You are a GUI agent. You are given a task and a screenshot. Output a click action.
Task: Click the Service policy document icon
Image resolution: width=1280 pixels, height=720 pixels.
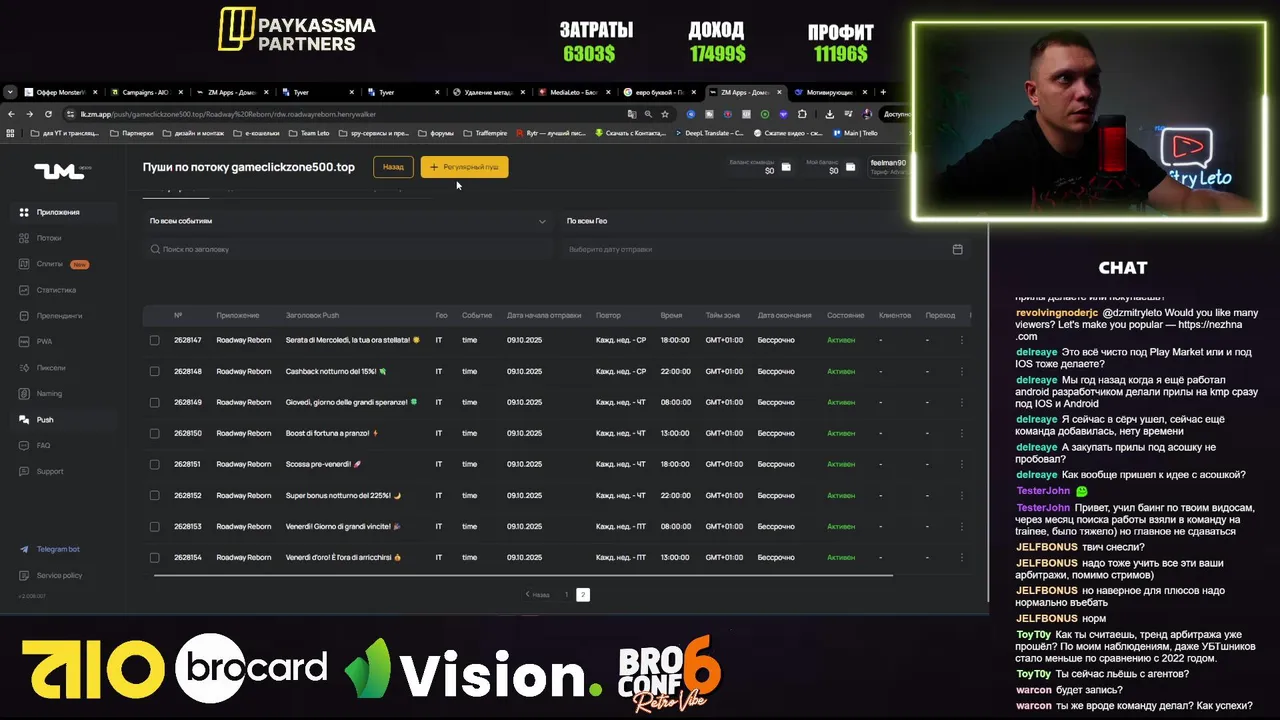click(25, 575)
